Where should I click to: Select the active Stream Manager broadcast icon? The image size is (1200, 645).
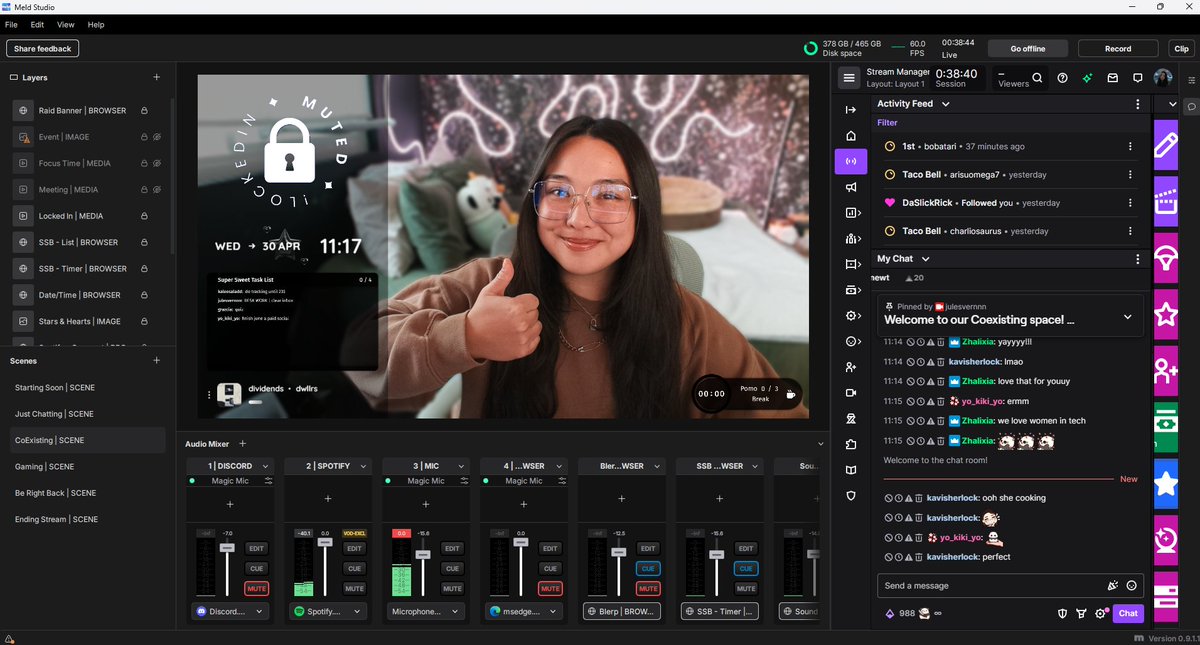(x=851, y=161)
